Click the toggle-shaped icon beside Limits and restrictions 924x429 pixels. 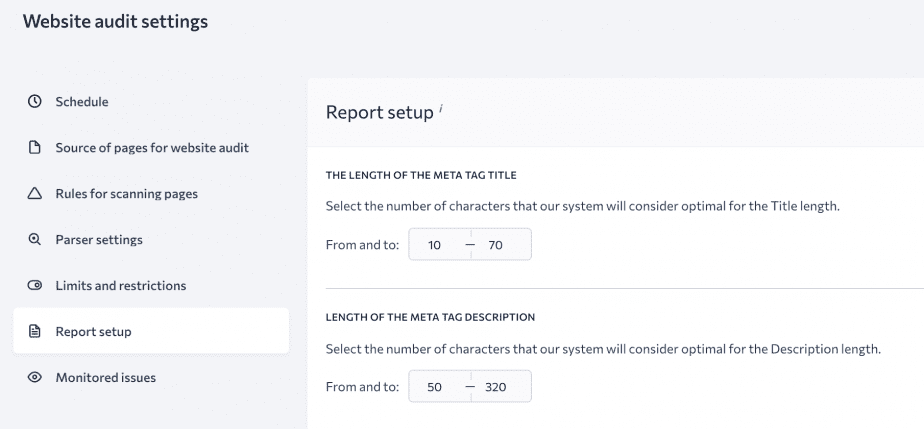tap(34, 286)
